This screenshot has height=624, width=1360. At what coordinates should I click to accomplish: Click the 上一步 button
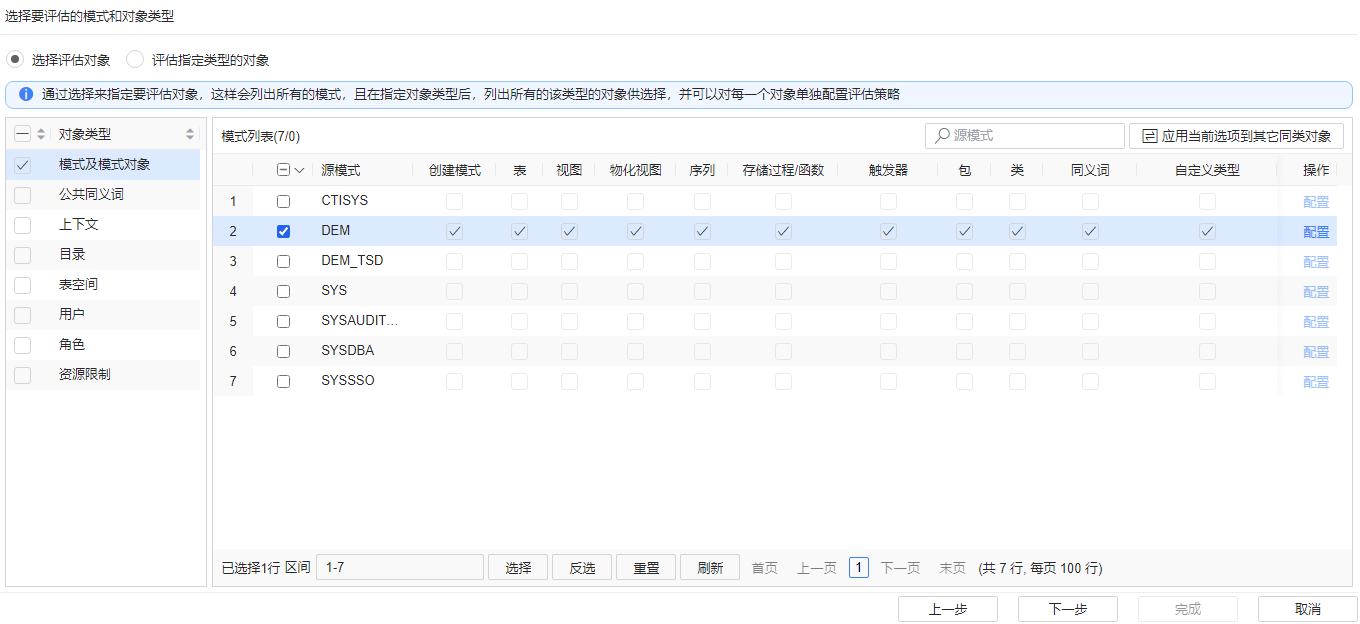948,609
